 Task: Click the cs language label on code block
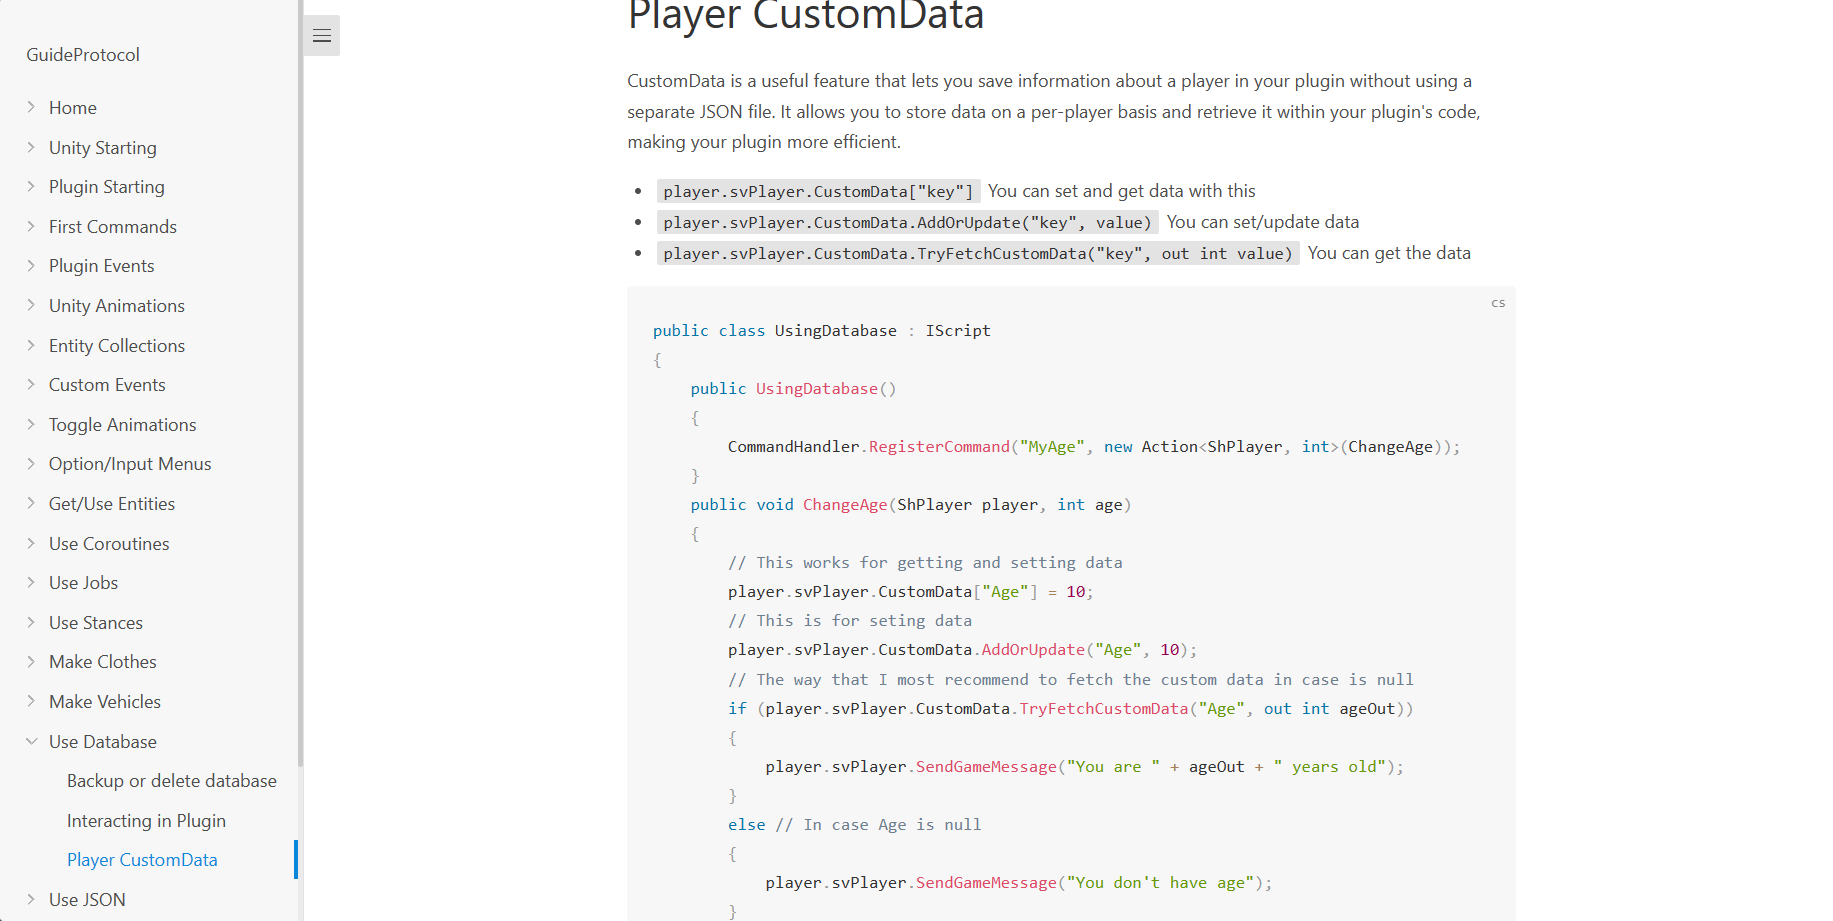point(1497,303)
